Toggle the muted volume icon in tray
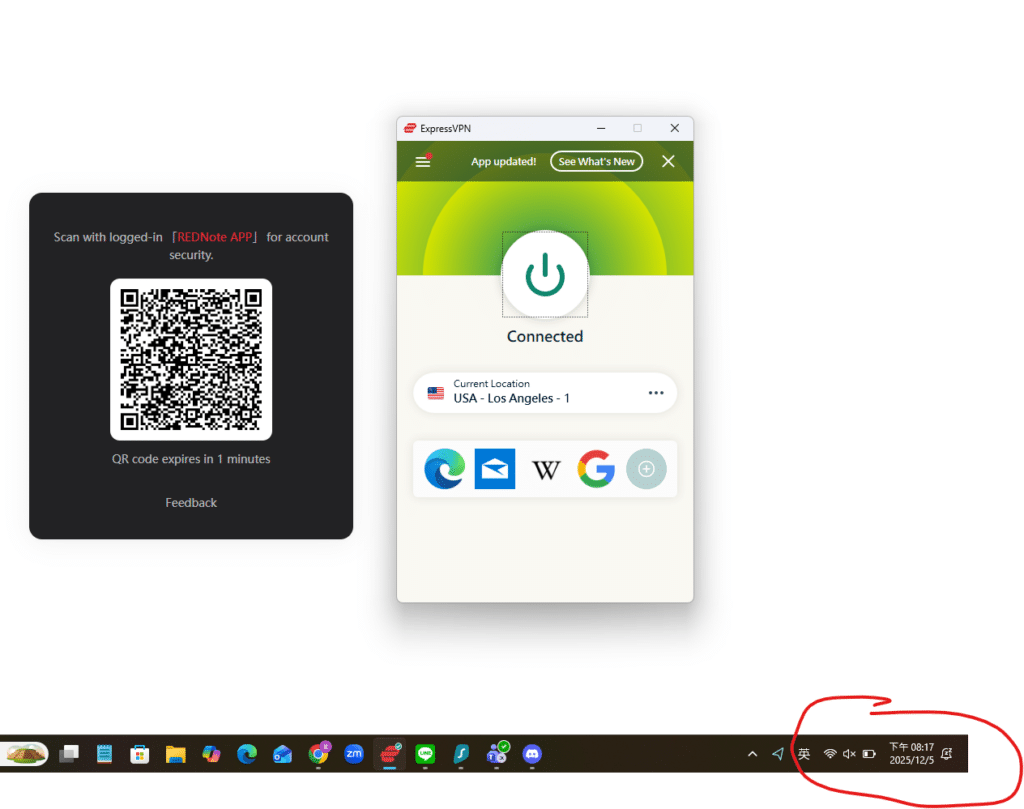Screen dimensions: 1024x809 (x=849, y=754)
